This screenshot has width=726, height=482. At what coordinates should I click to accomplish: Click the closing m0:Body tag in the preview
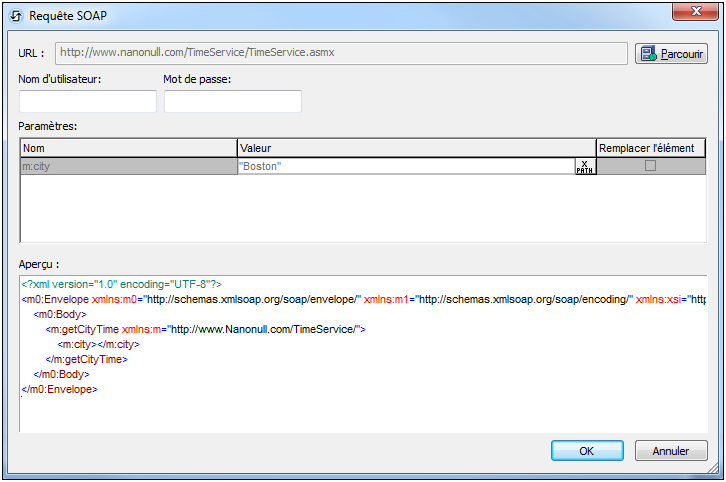[66, 374]
